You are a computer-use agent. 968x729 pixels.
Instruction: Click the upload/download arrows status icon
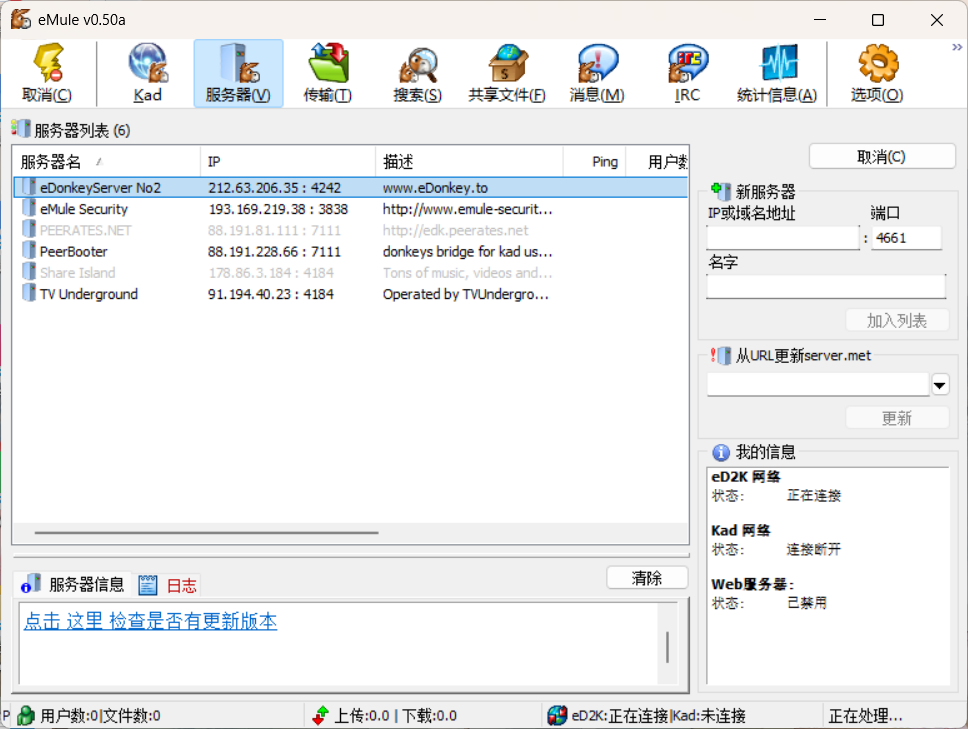[320, 715]
